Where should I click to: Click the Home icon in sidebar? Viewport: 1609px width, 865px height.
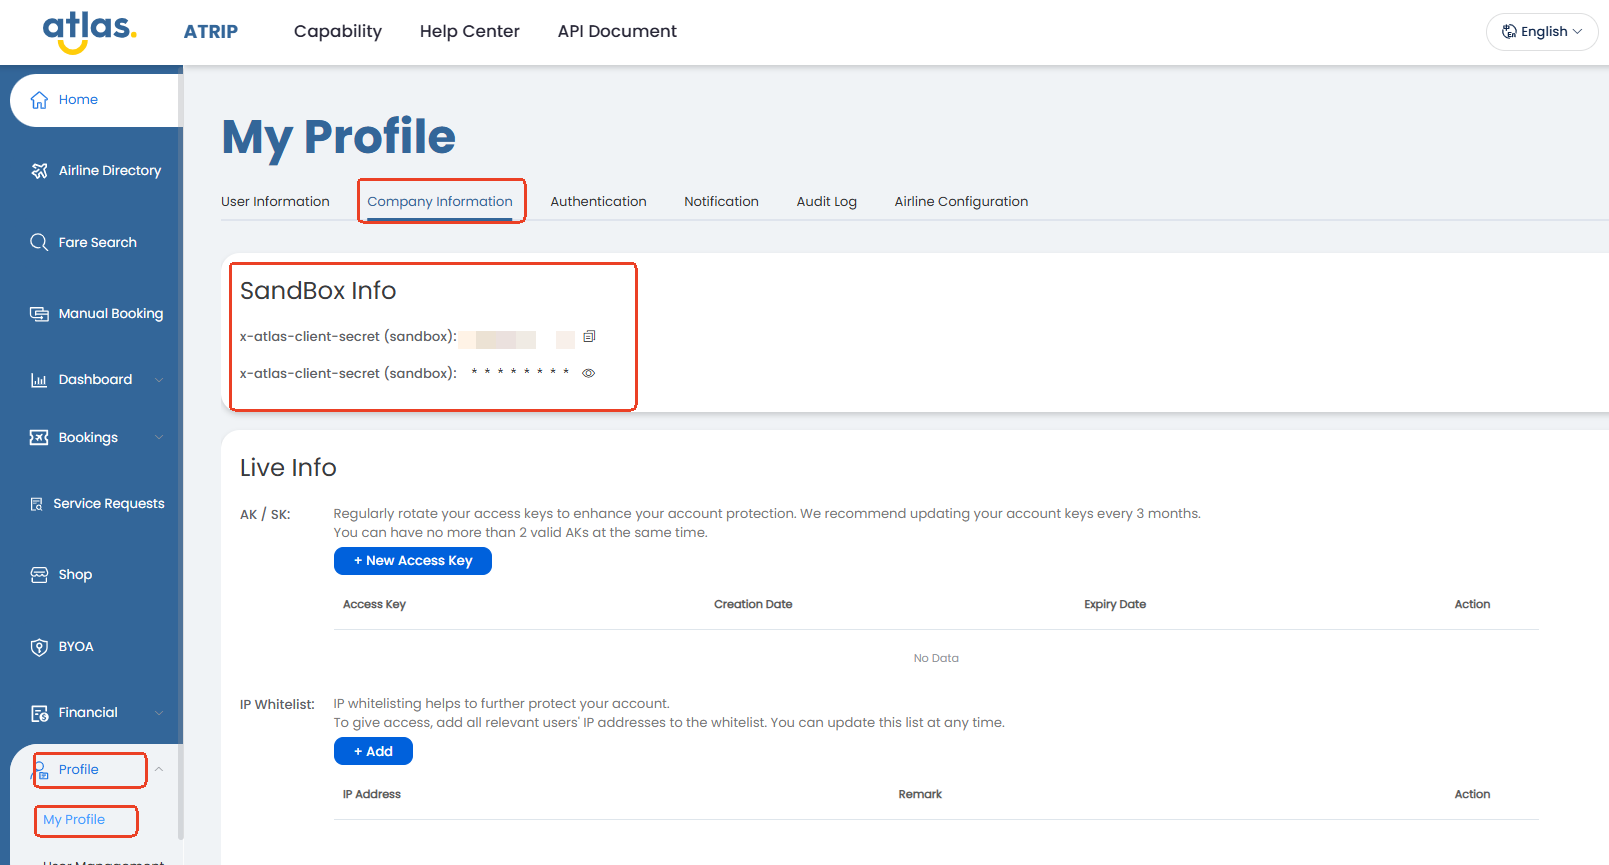39,100
